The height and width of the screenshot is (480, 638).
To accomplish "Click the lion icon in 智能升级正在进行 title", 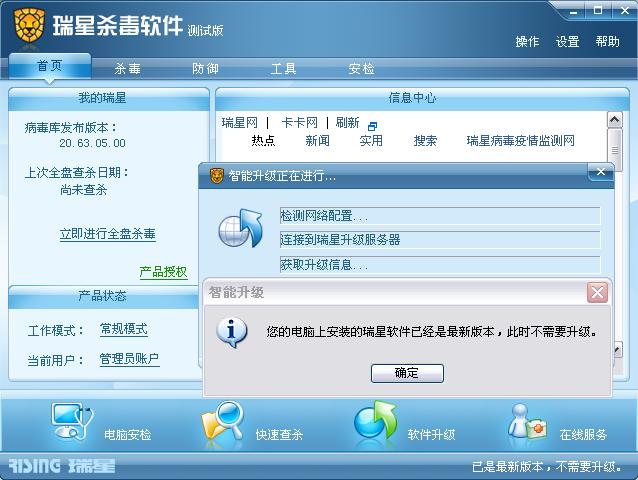I will 216,176.
